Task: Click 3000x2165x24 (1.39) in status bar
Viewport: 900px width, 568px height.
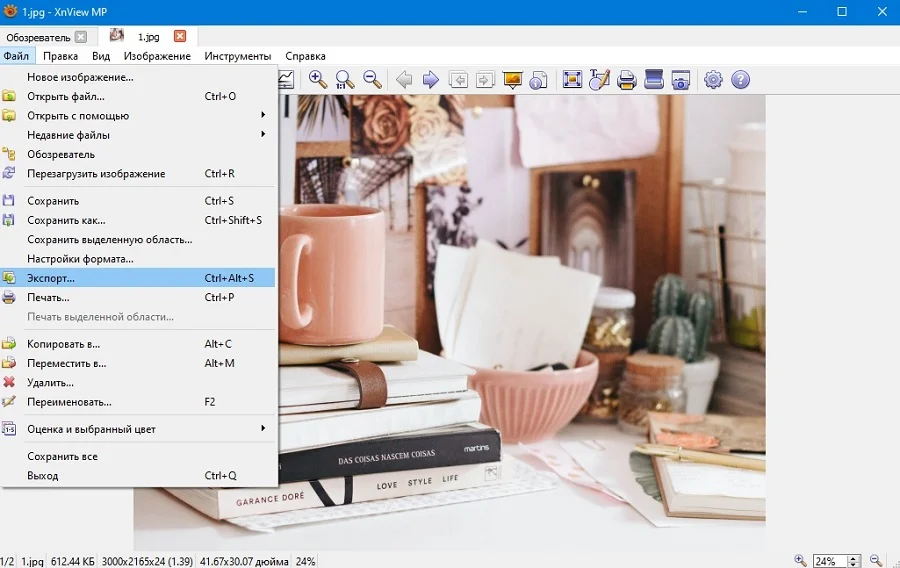Action: click(148, 562)
